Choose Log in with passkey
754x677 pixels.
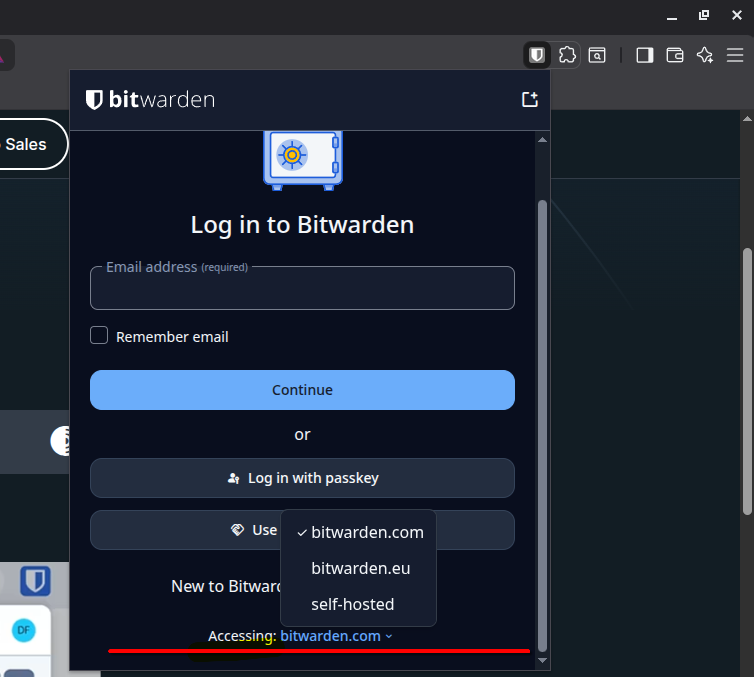click(302, 478)
